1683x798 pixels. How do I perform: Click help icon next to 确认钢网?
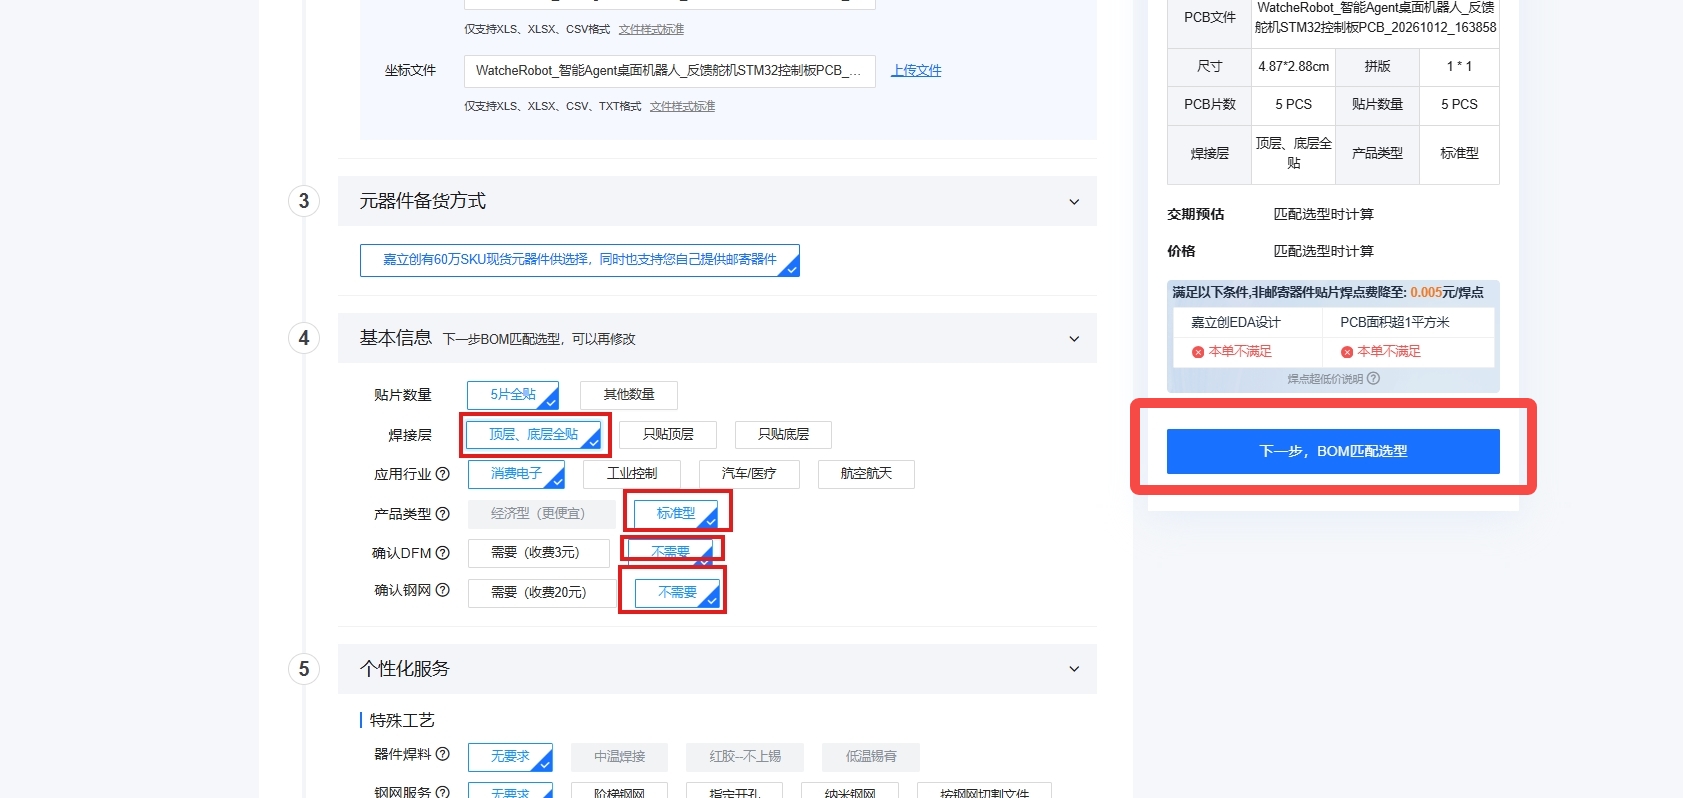443,591
